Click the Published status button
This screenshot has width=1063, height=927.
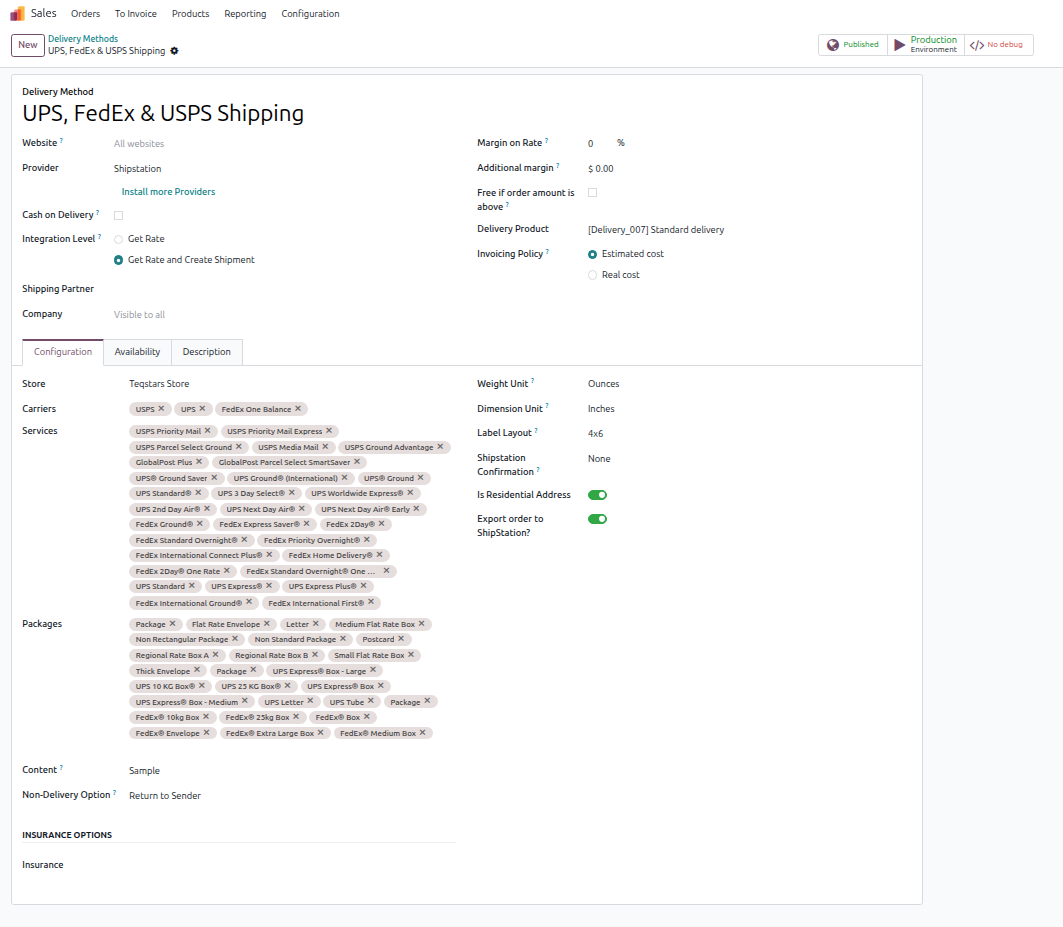pyautogui.click(x=853, y=45)
